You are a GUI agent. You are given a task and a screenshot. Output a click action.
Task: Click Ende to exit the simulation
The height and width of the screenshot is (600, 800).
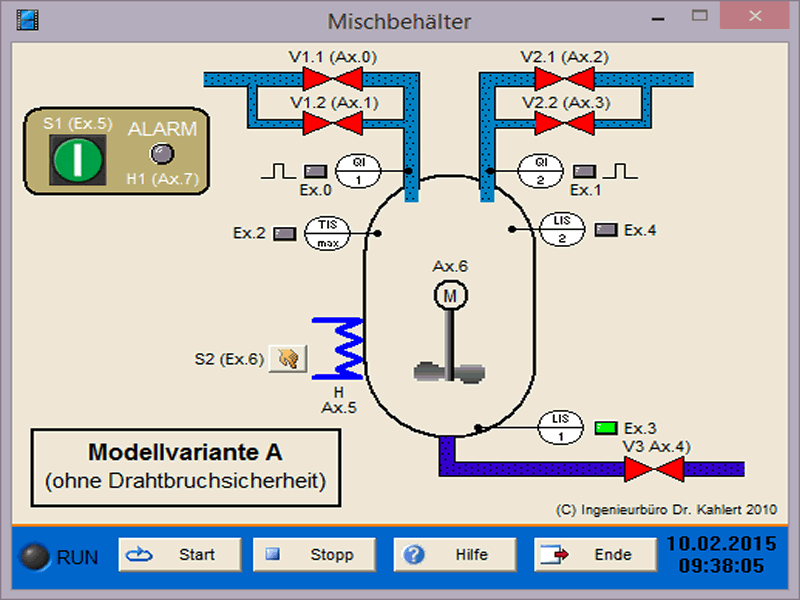pos(595,554)
